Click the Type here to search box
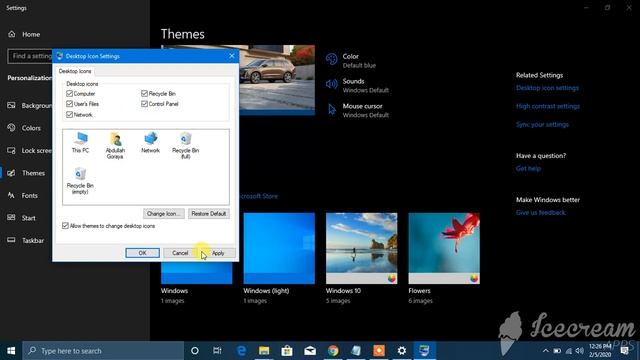Image resolution: width=640 pixels, height=360 pixels. pos(103,351)
